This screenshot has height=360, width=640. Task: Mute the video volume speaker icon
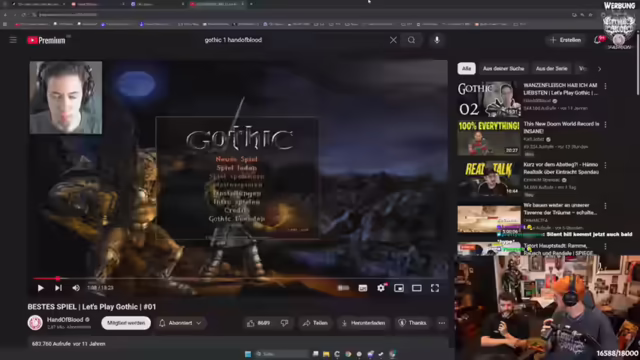76,288
